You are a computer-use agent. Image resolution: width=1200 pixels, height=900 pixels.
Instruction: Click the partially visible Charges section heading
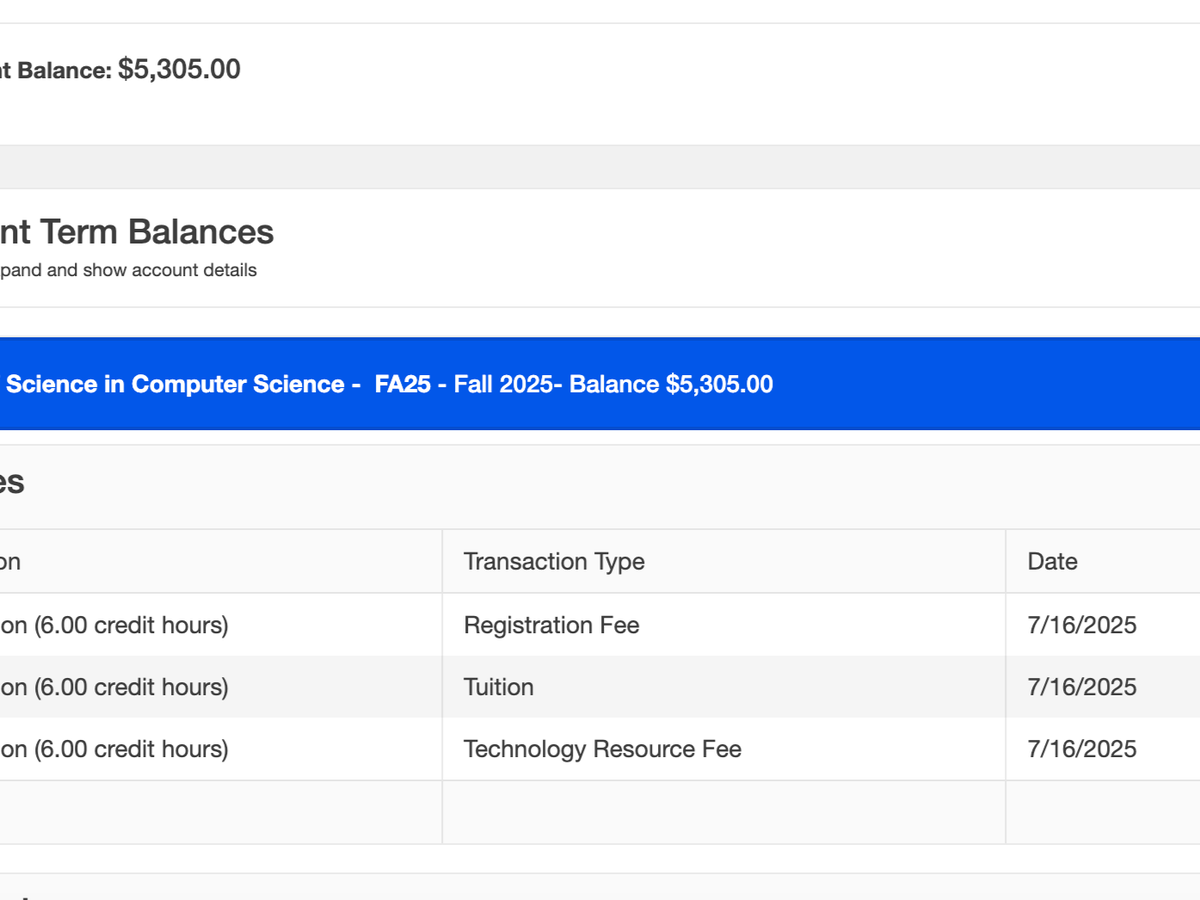(12, 482)
